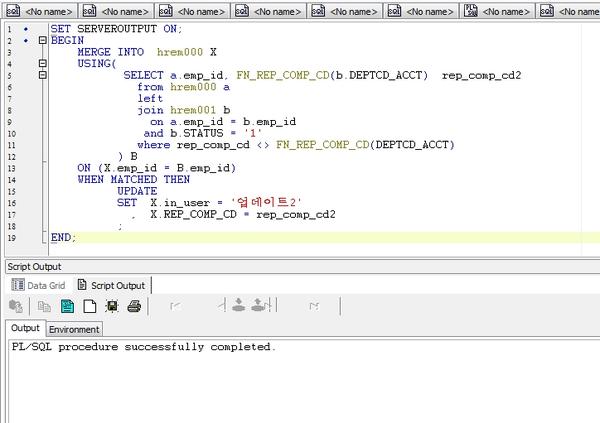
Task: Click 'b.STATUS' condition on line 10
Action: point(196,134)
